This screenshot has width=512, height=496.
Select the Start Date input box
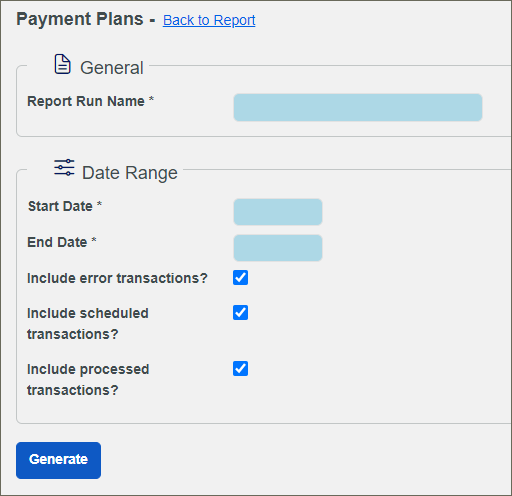[278, 212]
